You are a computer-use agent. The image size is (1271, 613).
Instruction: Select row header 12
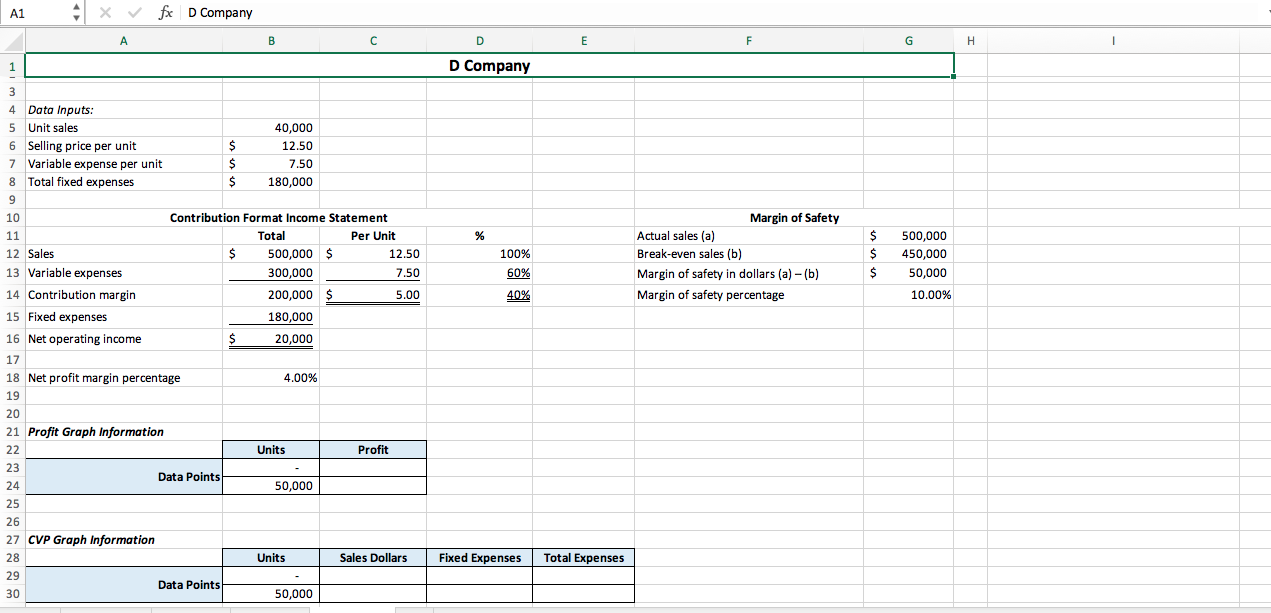point(13,253)
